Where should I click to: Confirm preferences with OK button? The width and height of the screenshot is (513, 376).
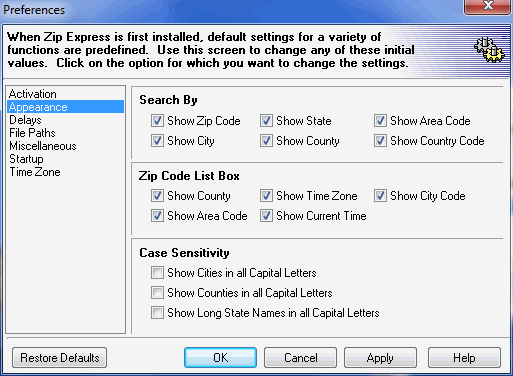220,358
